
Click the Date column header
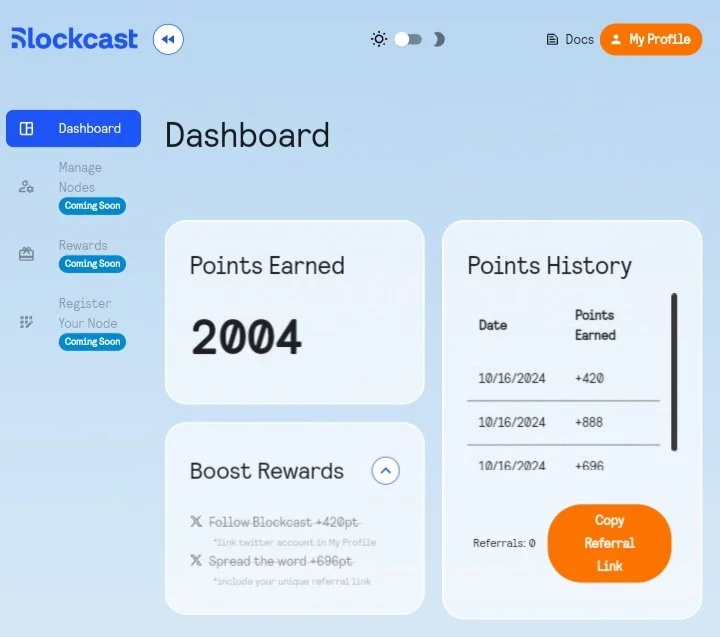[x=493, y=325]
